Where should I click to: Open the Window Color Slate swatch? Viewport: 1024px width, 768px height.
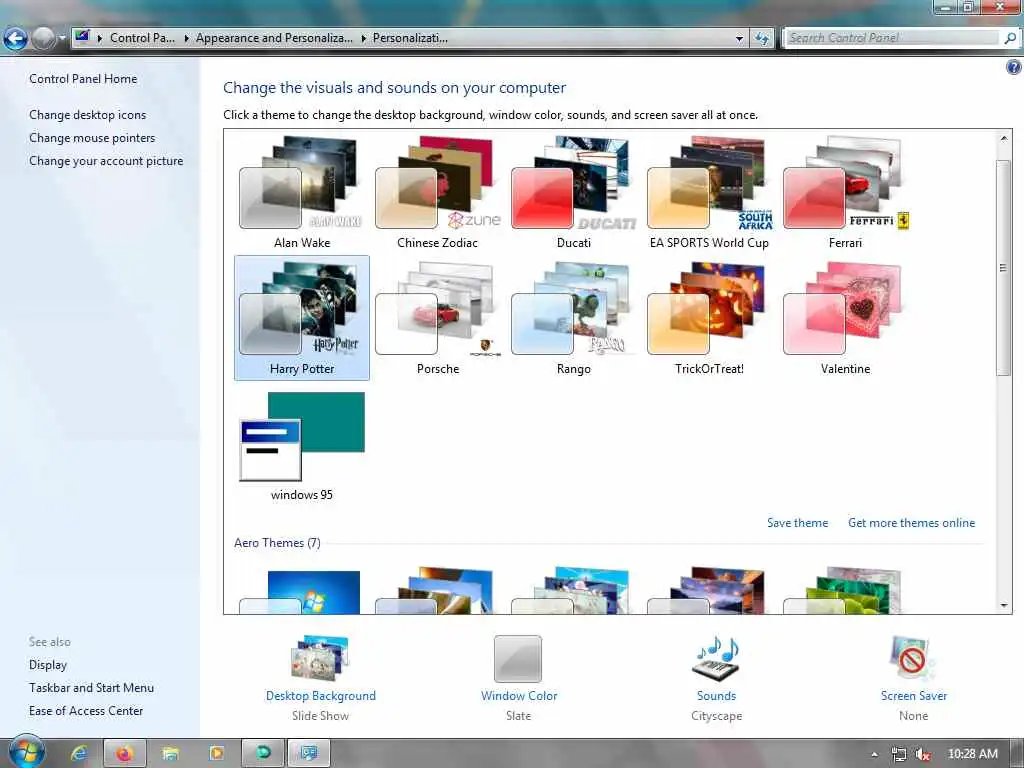[x=518, y=658]
